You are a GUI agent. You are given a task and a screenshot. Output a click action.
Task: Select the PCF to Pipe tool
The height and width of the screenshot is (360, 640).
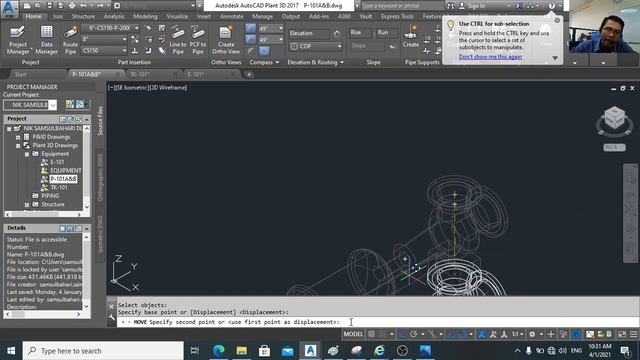[x=198, y=40]
